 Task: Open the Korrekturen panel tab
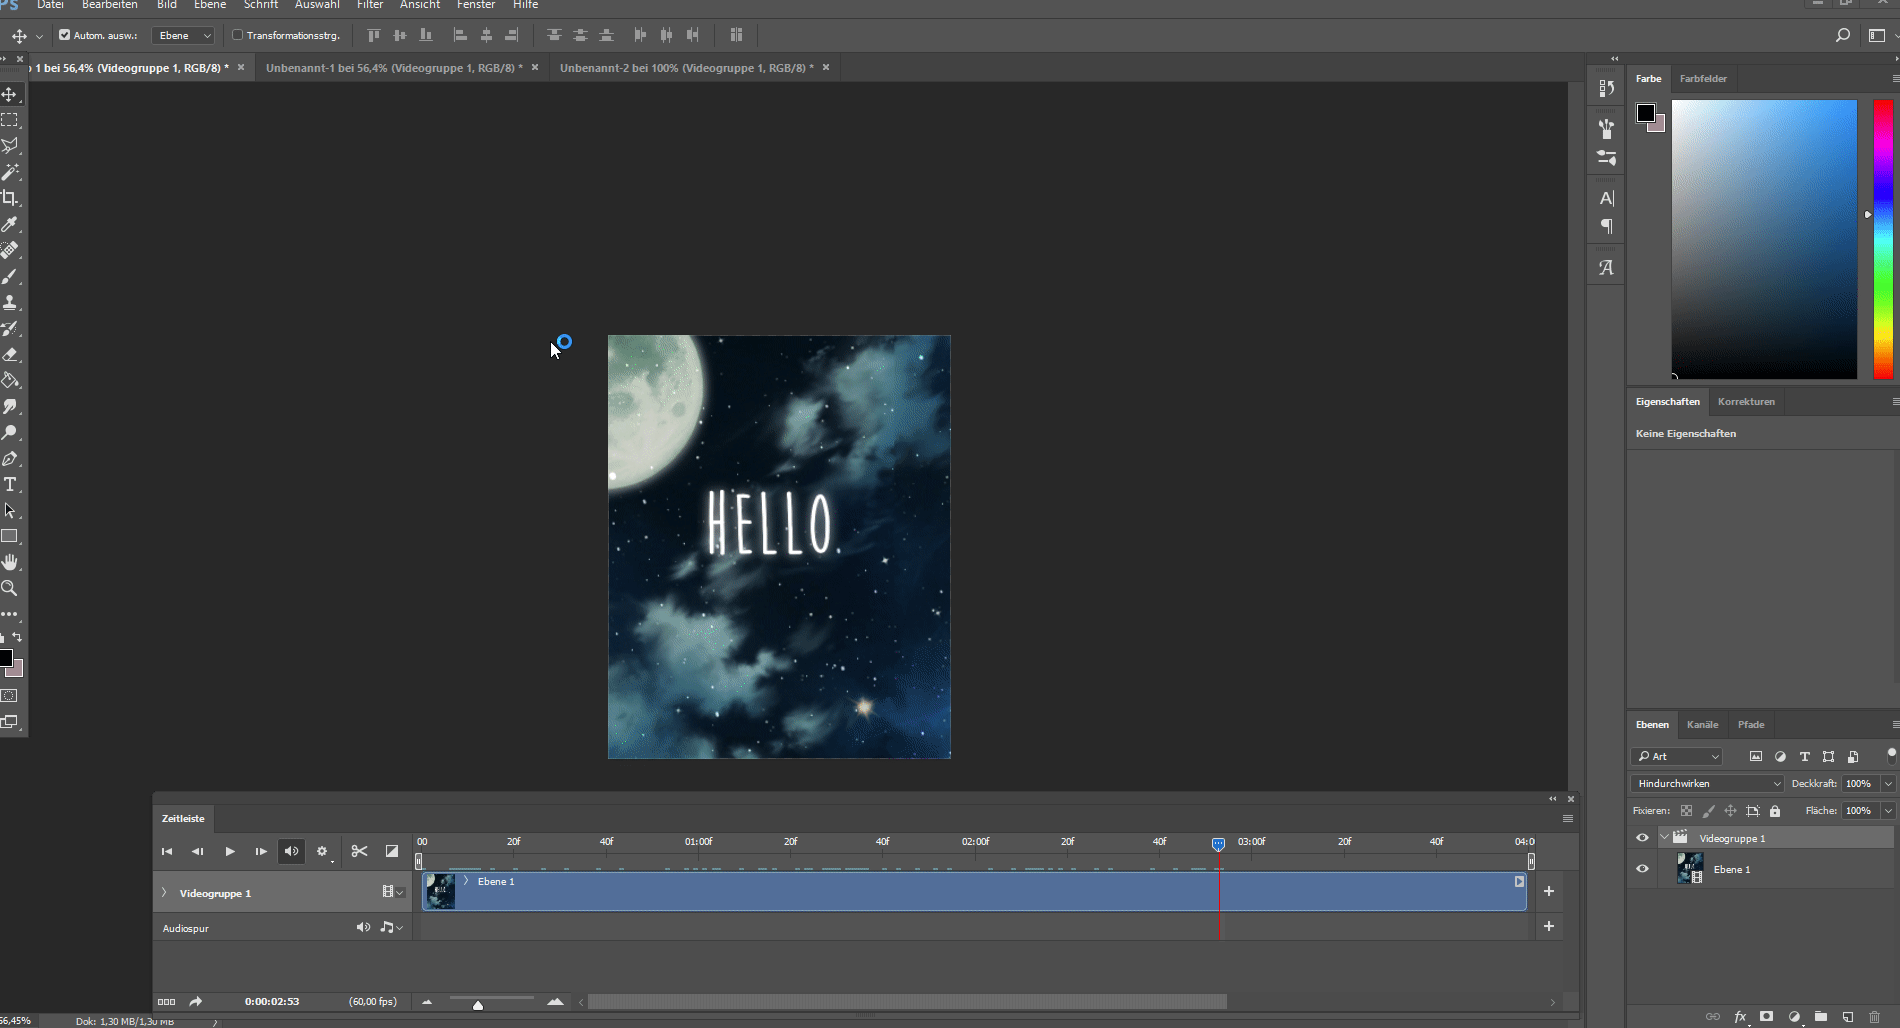point(1746,402)
